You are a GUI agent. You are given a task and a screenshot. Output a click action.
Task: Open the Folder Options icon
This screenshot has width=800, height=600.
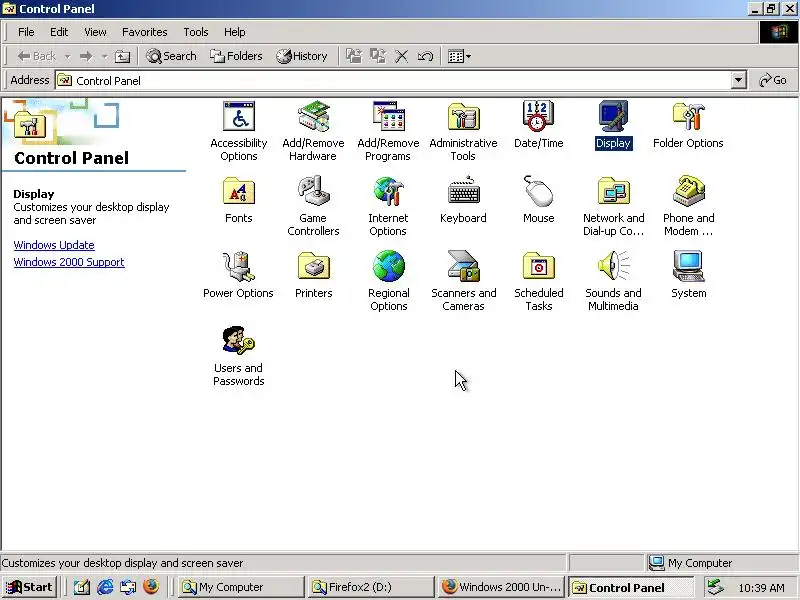688,125
